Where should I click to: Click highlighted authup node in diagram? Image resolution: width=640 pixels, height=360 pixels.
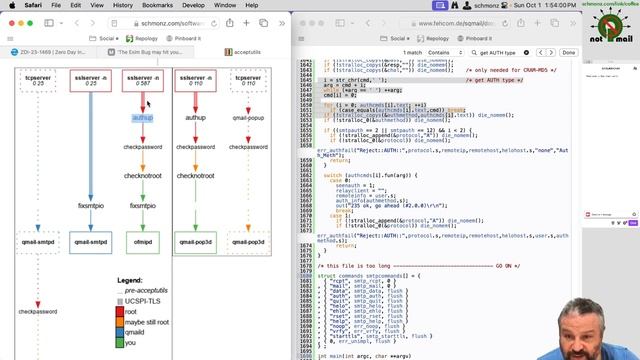pyautogui.click(x=142, y=118)
